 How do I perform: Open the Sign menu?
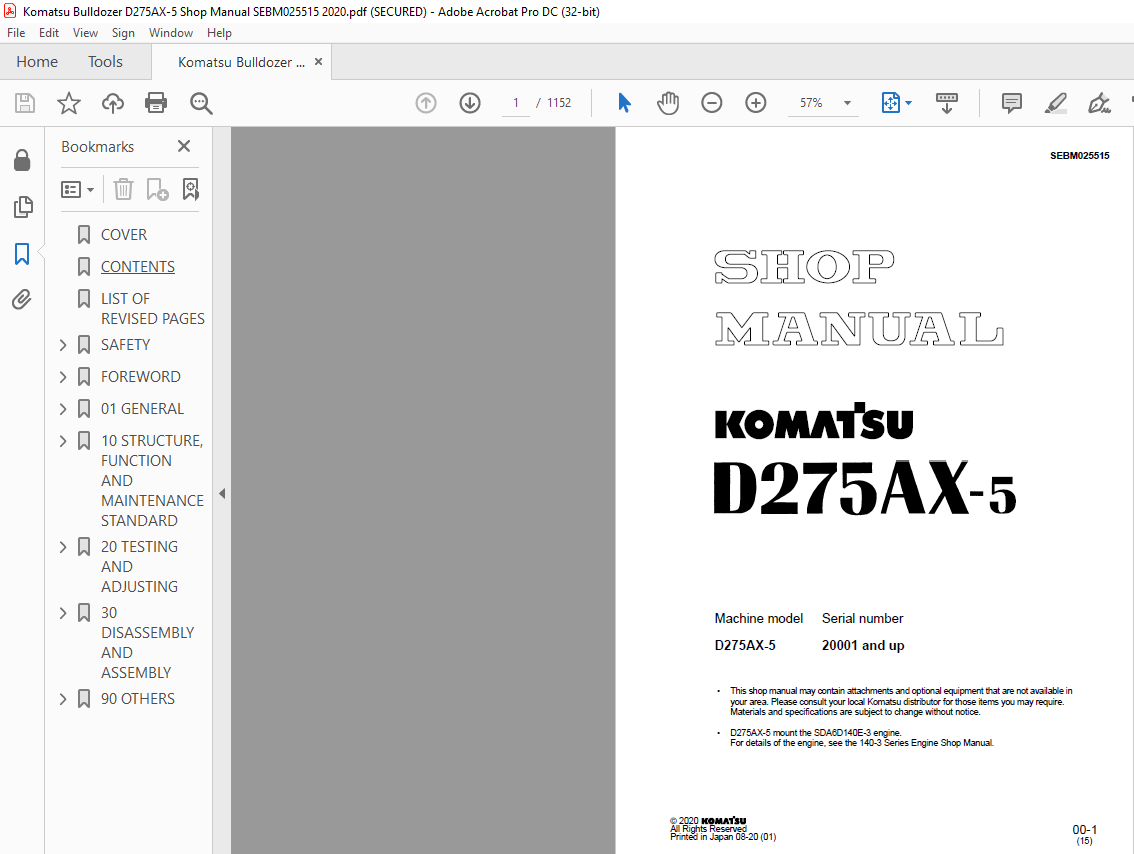tap(123, 33)
